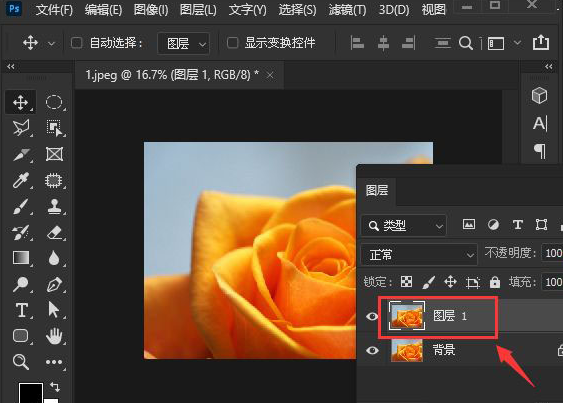Select the Gradient tool

(21, 258)
